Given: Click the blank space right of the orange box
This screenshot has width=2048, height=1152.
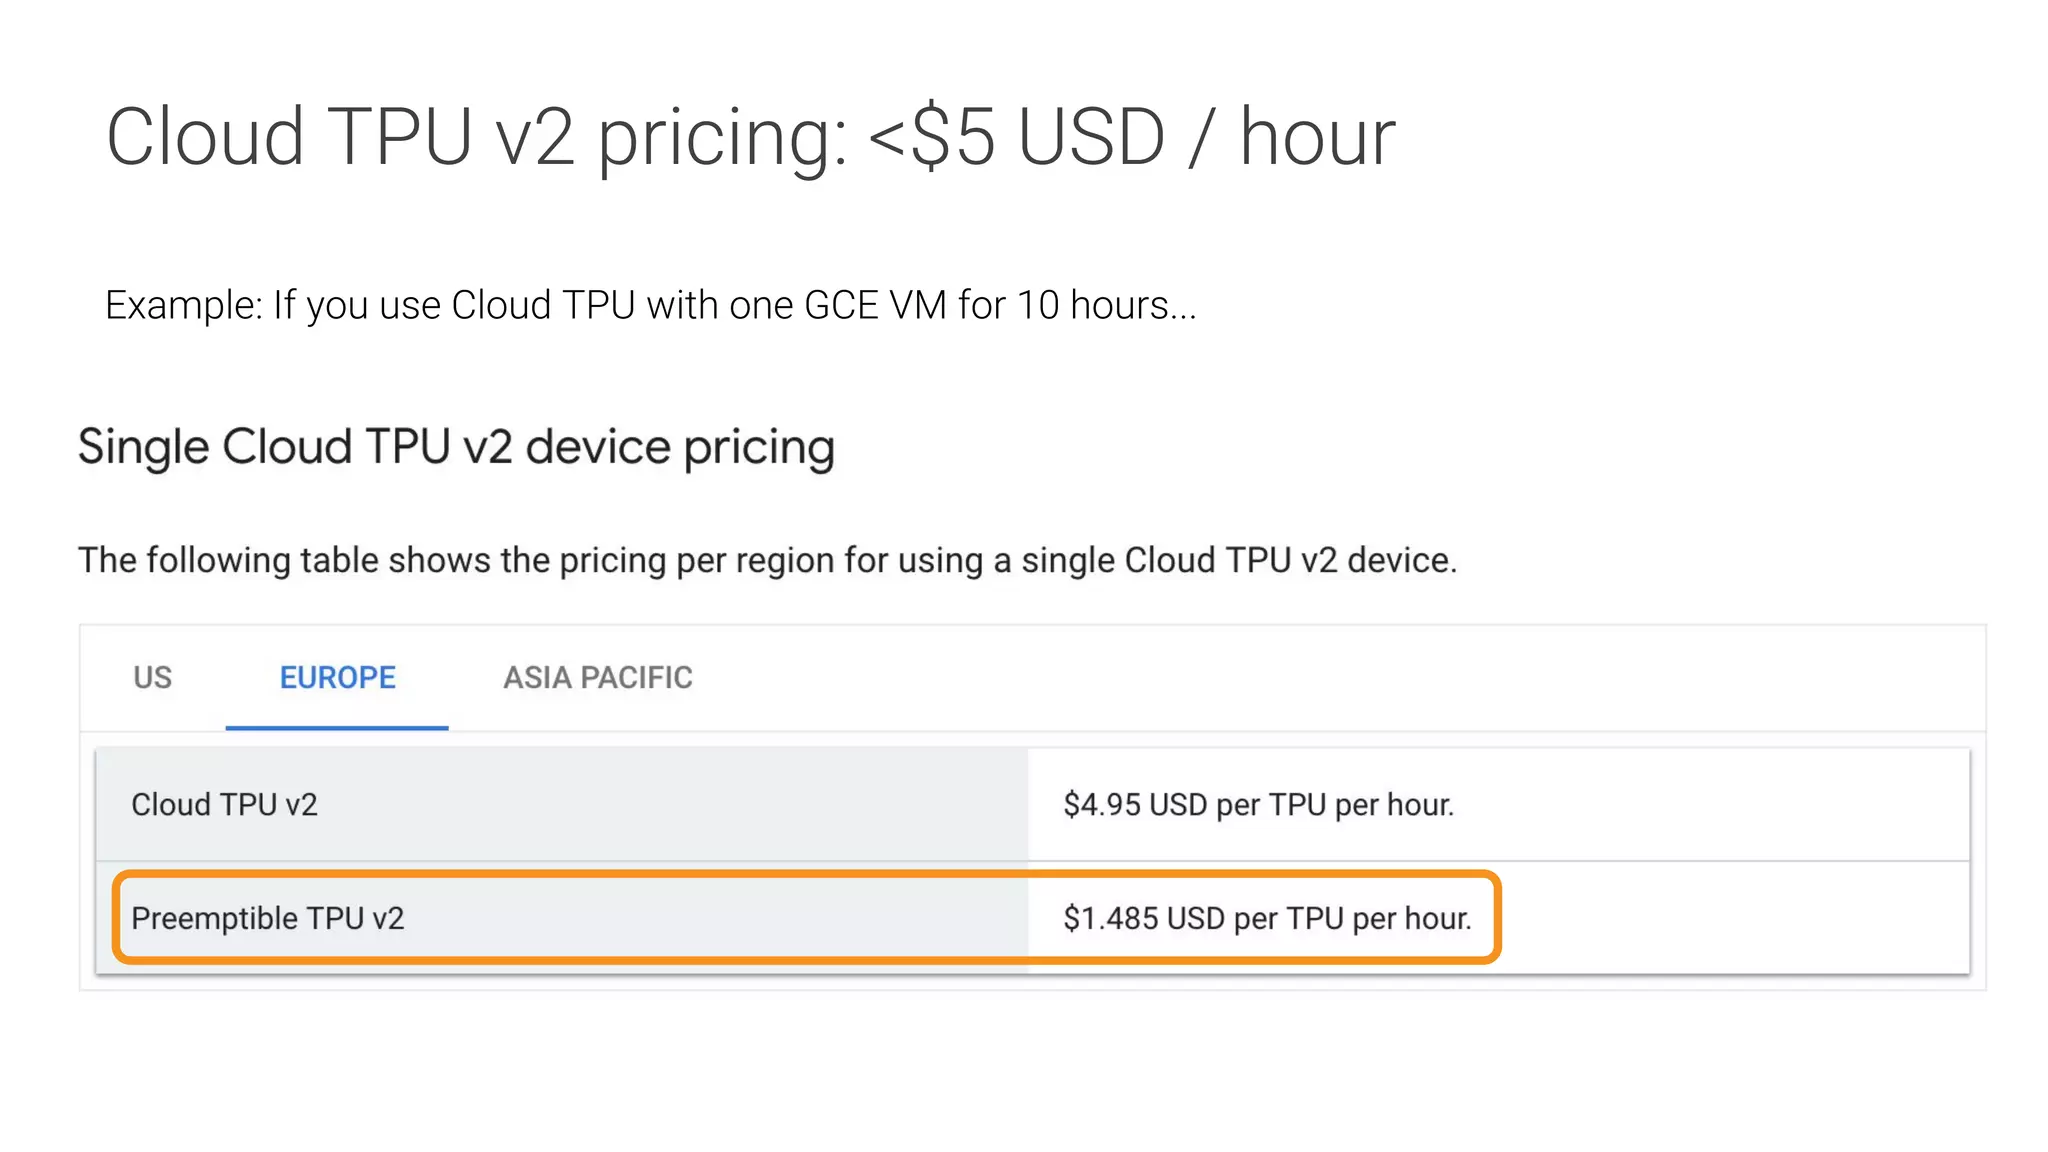Looking at the screenshot, I should coord(1730,918).
